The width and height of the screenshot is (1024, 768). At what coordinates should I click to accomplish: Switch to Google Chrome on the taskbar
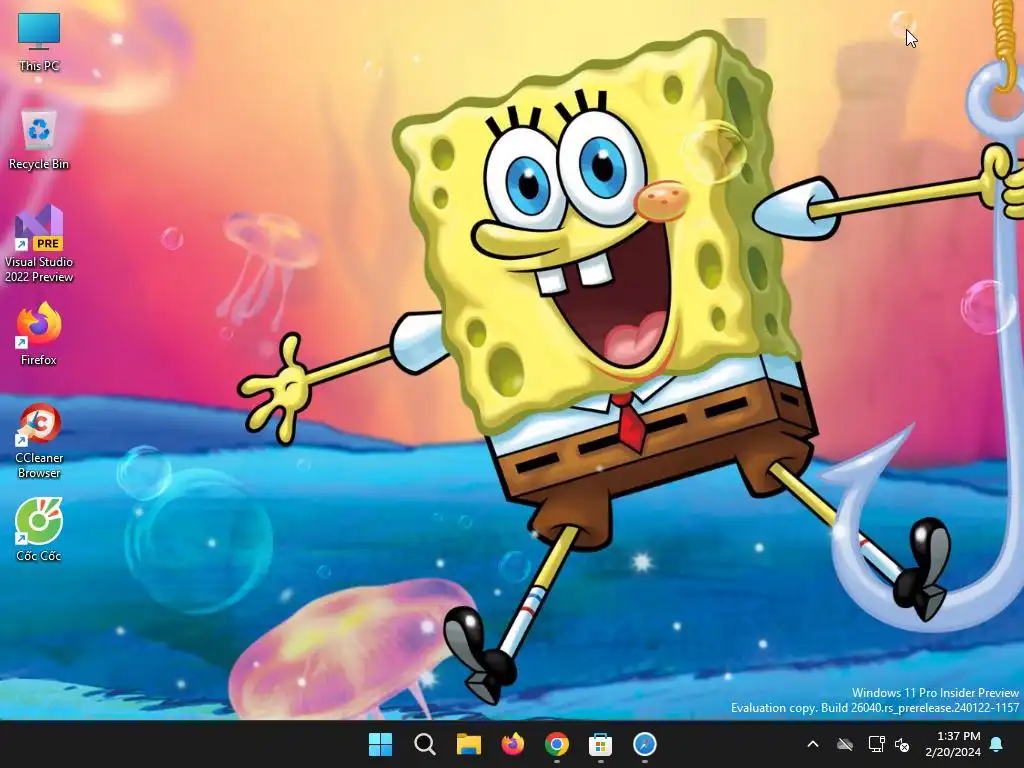556,744
